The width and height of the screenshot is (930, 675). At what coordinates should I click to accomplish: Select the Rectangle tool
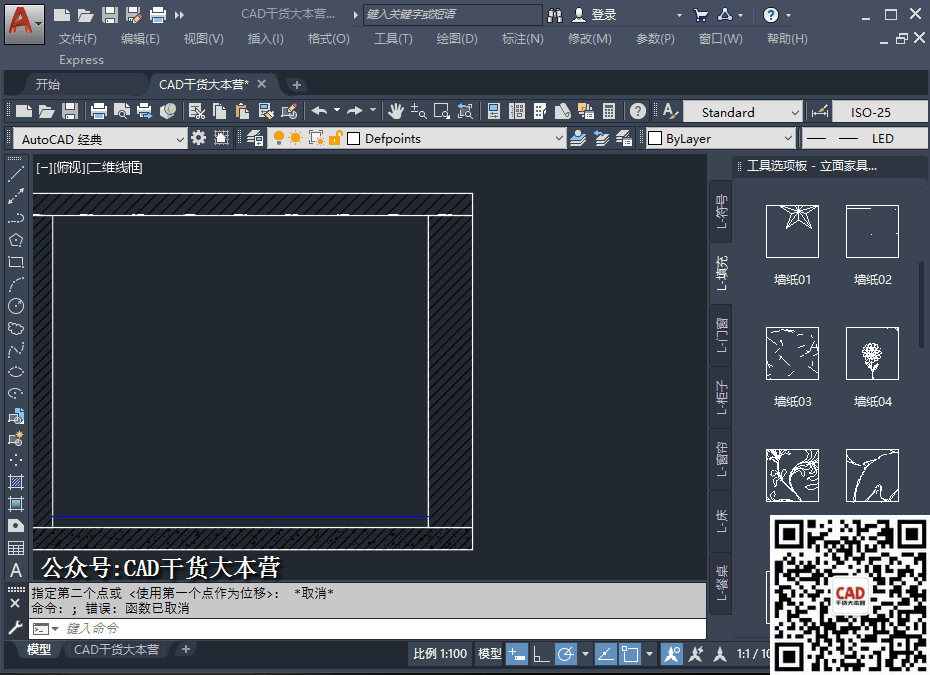[x=16, y=262]
